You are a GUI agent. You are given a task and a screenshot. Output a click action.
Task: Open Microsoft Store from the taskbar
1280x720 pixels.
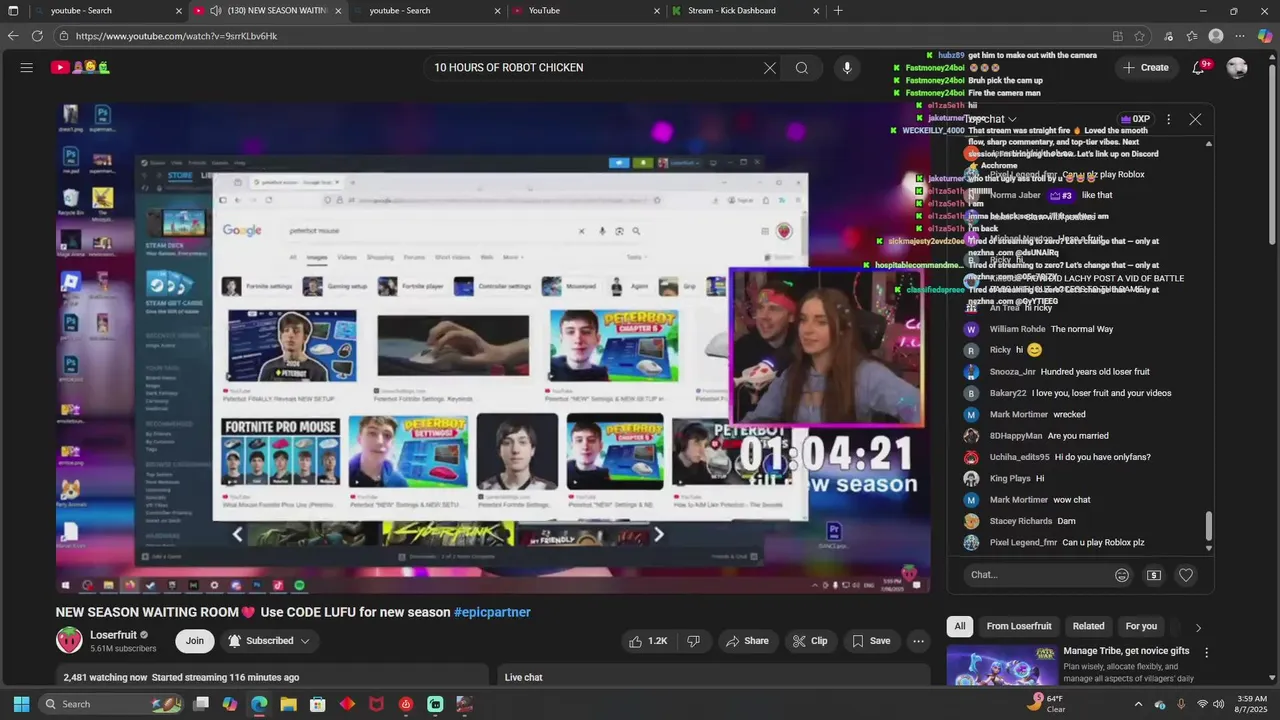(318, 704)
